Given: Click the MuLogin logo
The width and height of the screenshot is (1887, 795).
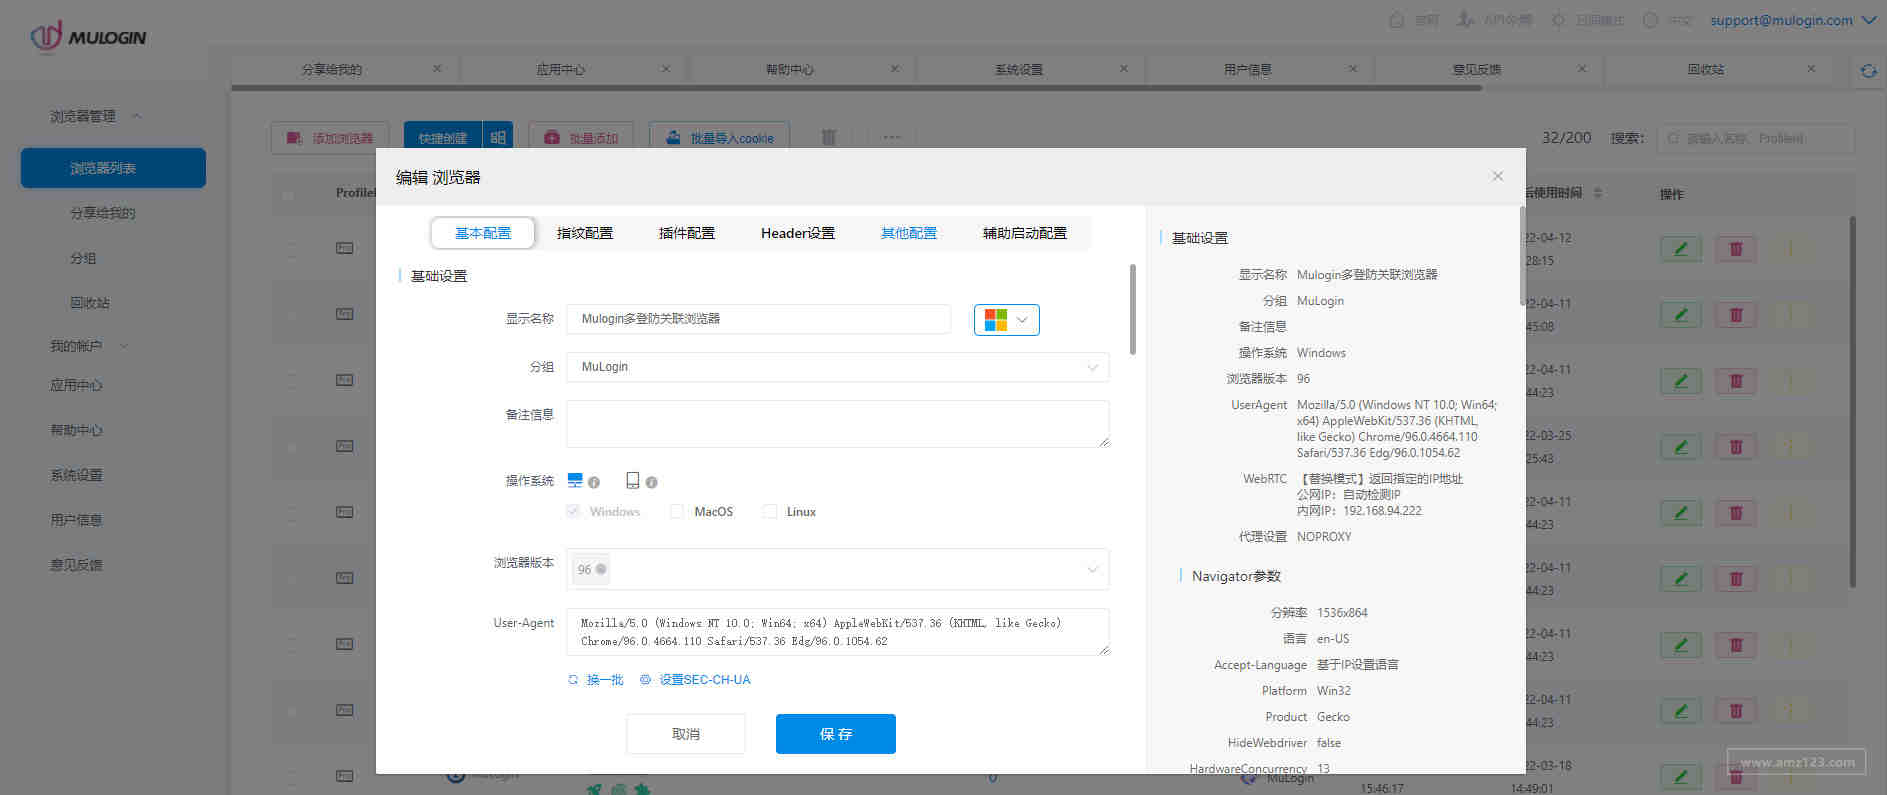Looking at the screenshot, I should pos(88,36).
